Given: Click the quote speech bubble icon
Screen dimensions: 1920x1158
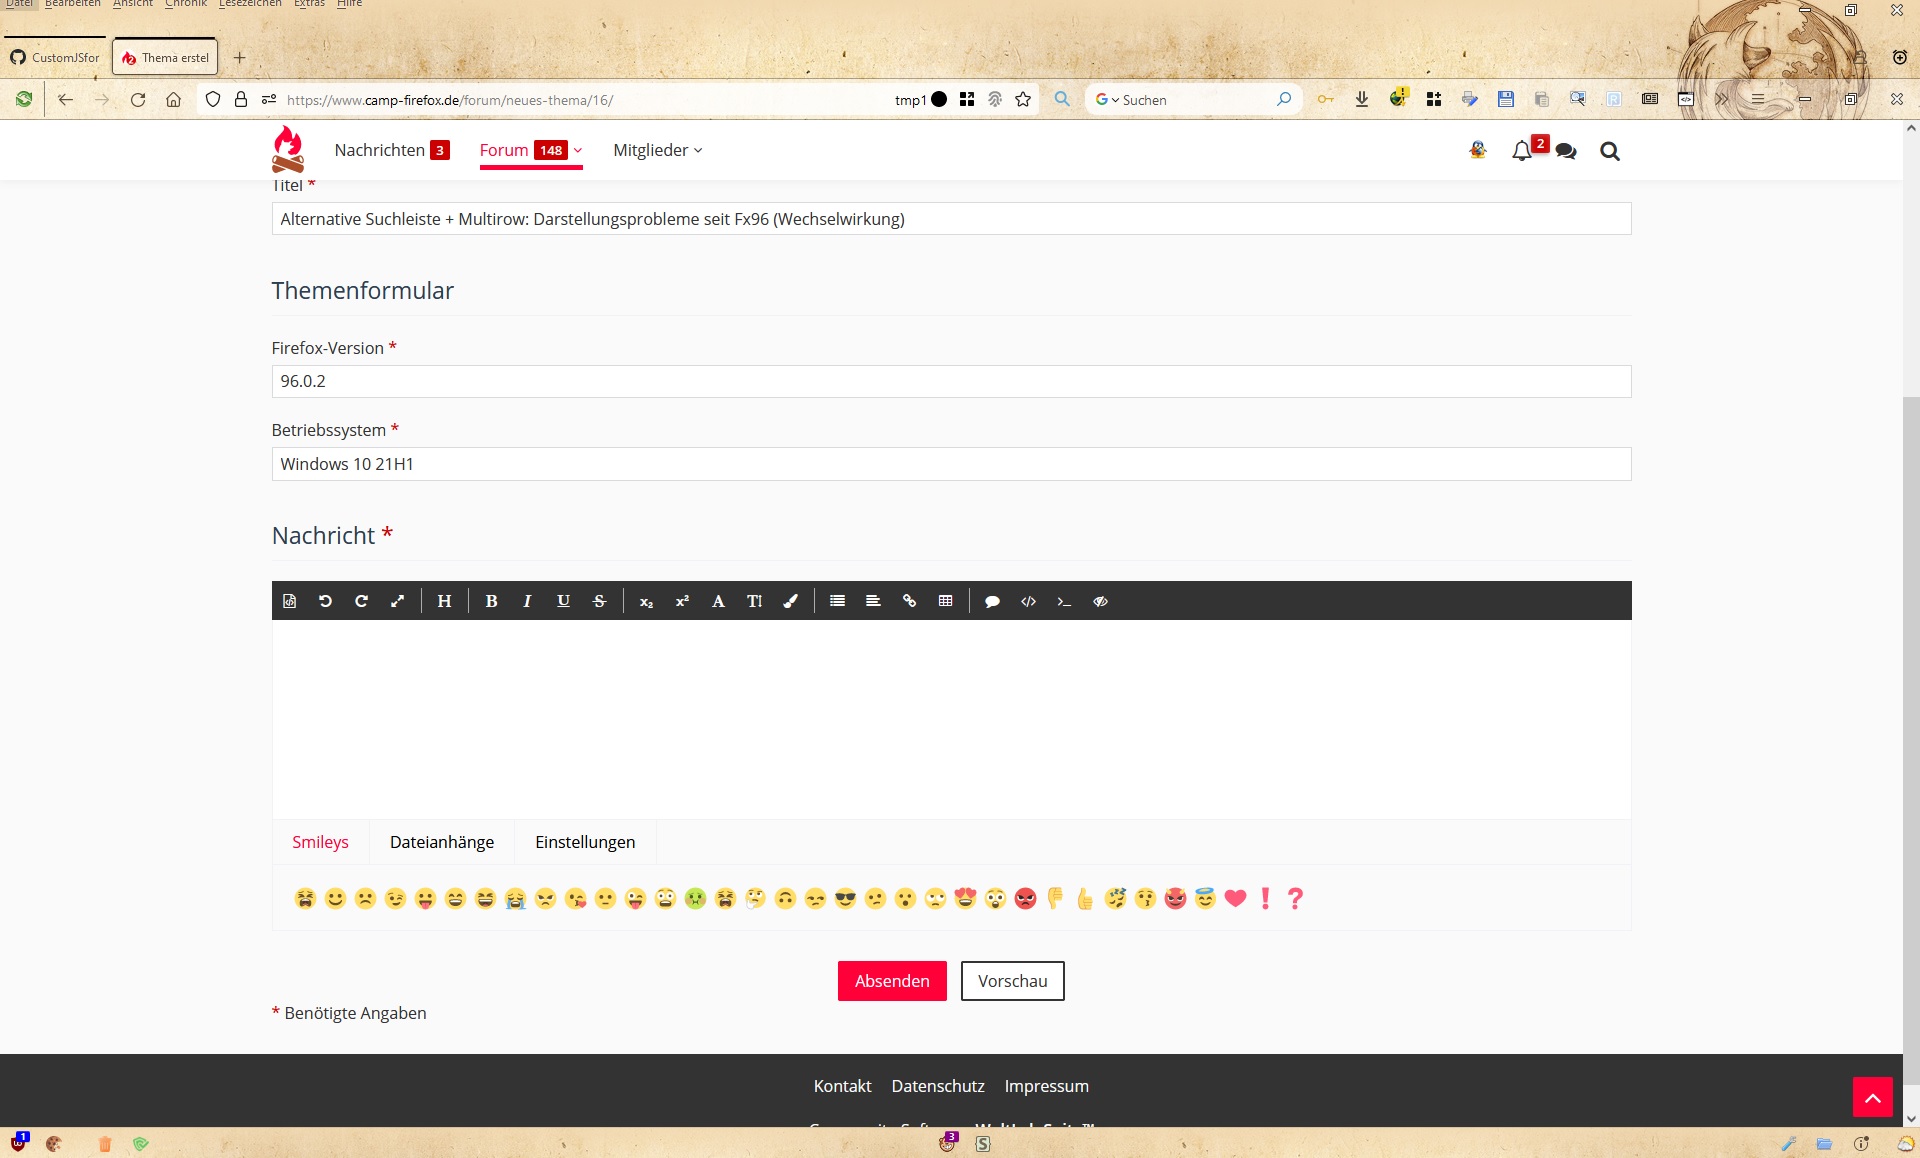Looking at the screenshot, I should [x=992, y=601].
